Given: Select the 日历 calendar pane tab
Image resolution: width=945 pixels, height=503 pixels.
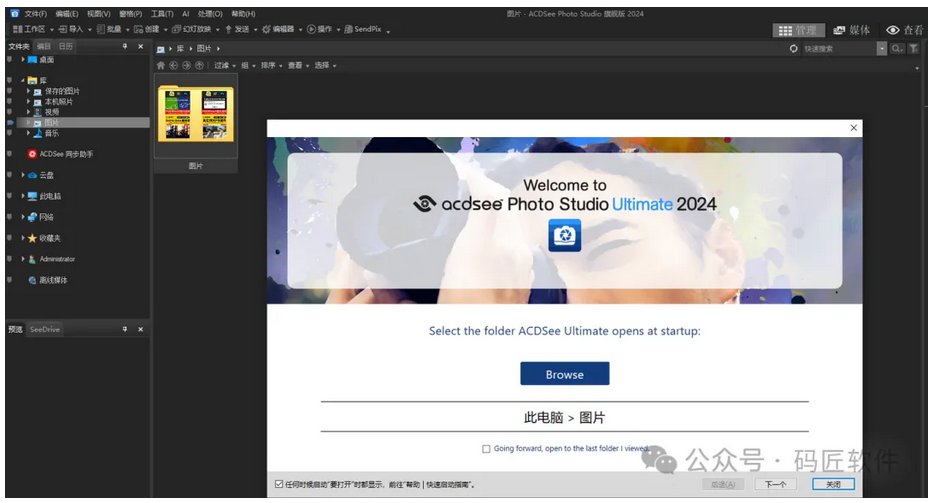Looking at the screenshot, I should click(x=66, y=46).
